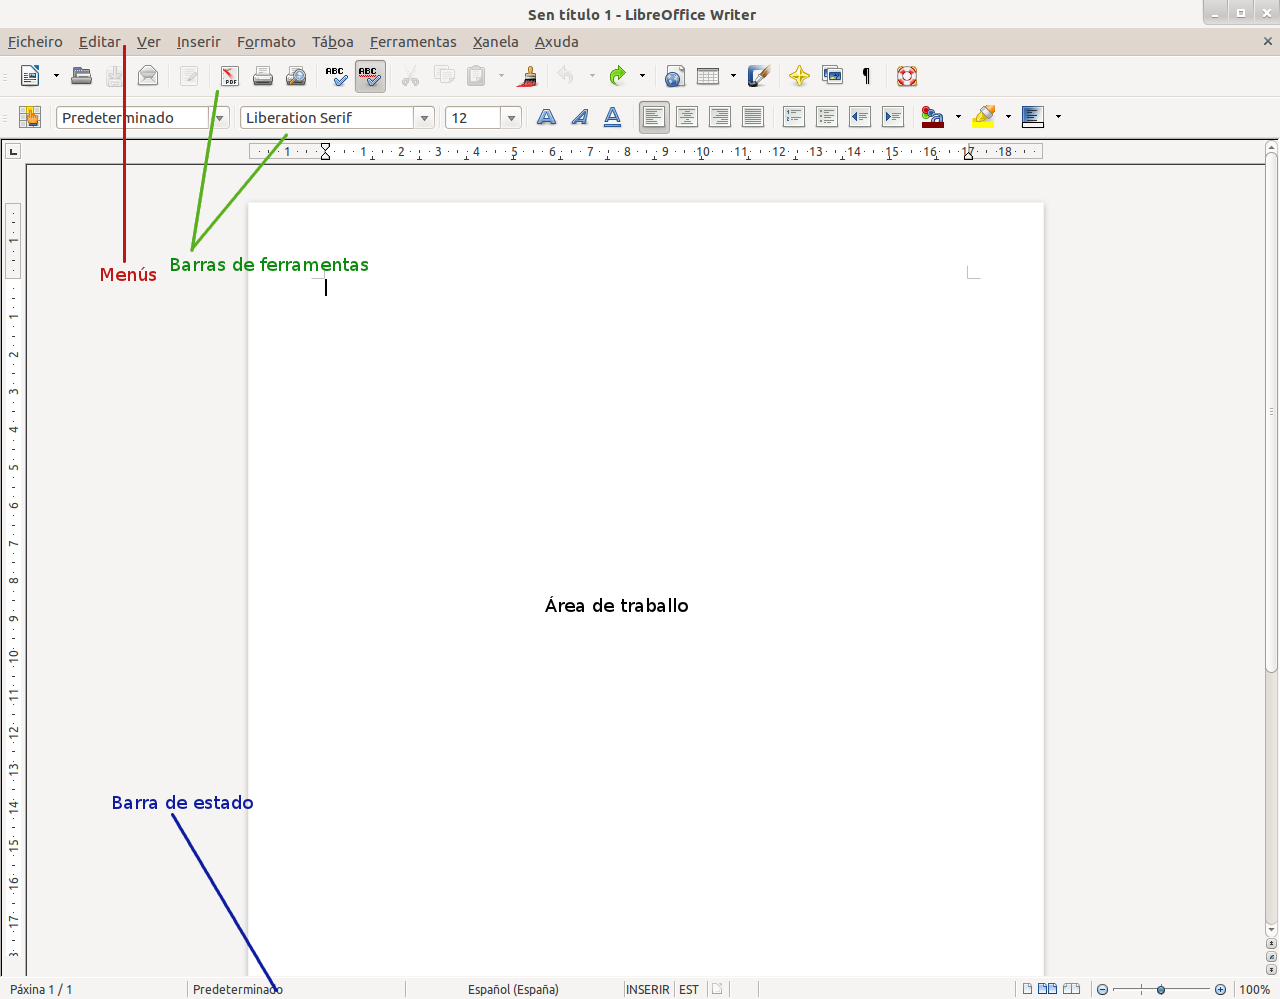
Task: Open the font size dropdown showing 12
Action: tap(511, 118)
